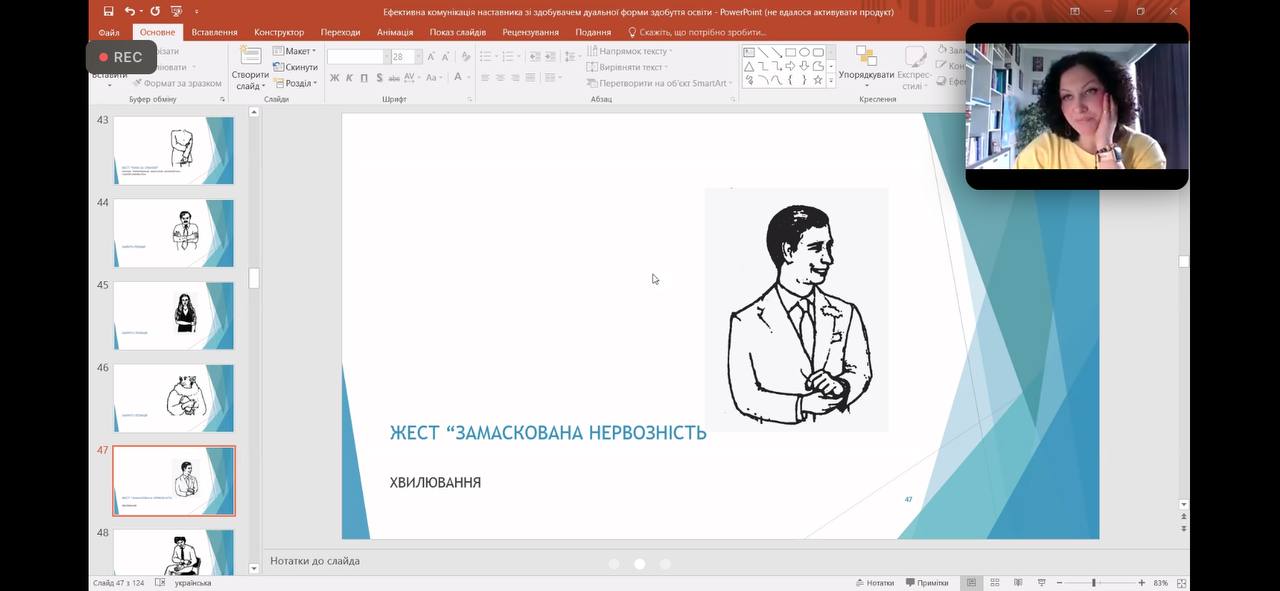The height and width of the screenshot is (591, 1280).
Task: Adjust the zoom slider in status bar
Action: coord(1093,583)
